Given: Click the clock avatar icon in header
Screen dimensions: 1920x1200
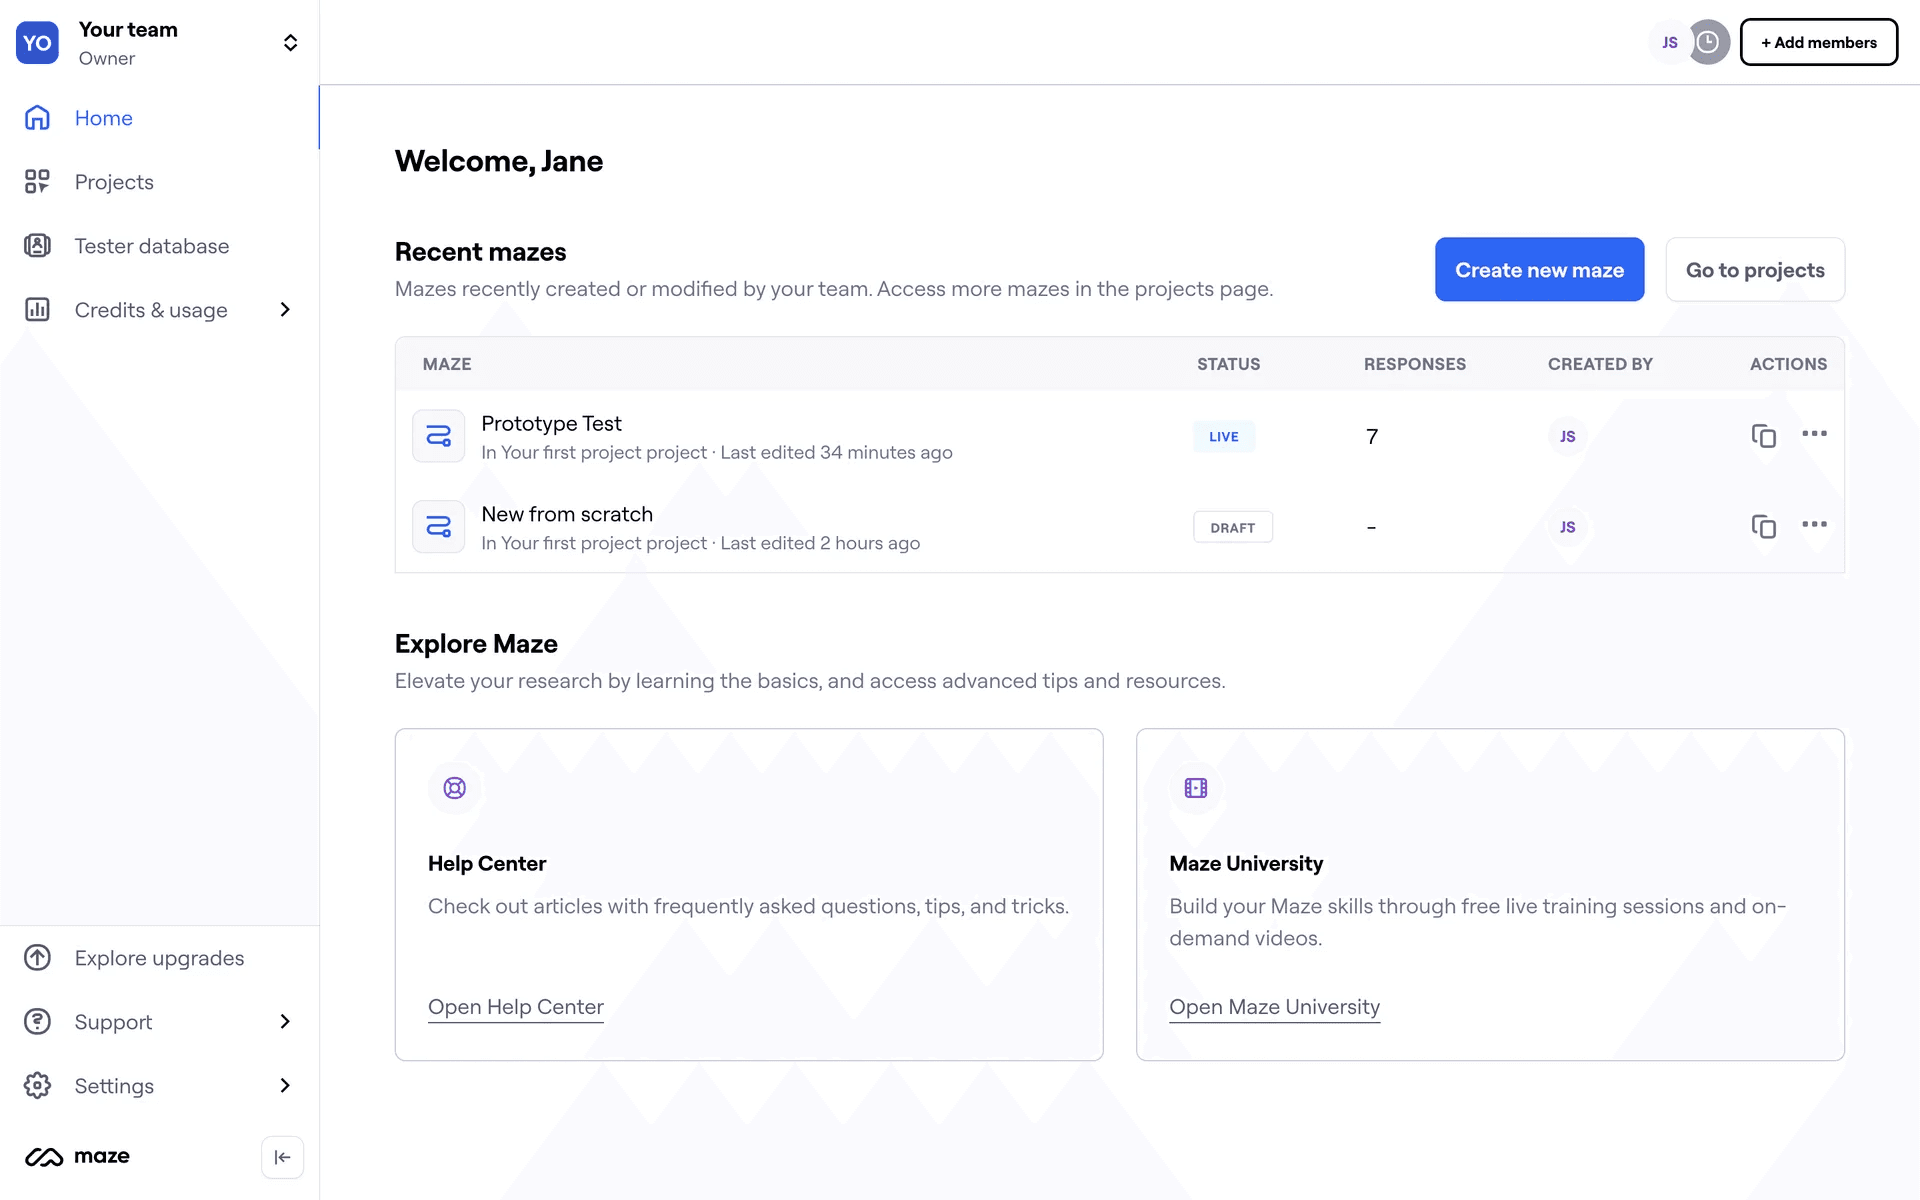Looking at the screenshot, I should pos(1708,42).
